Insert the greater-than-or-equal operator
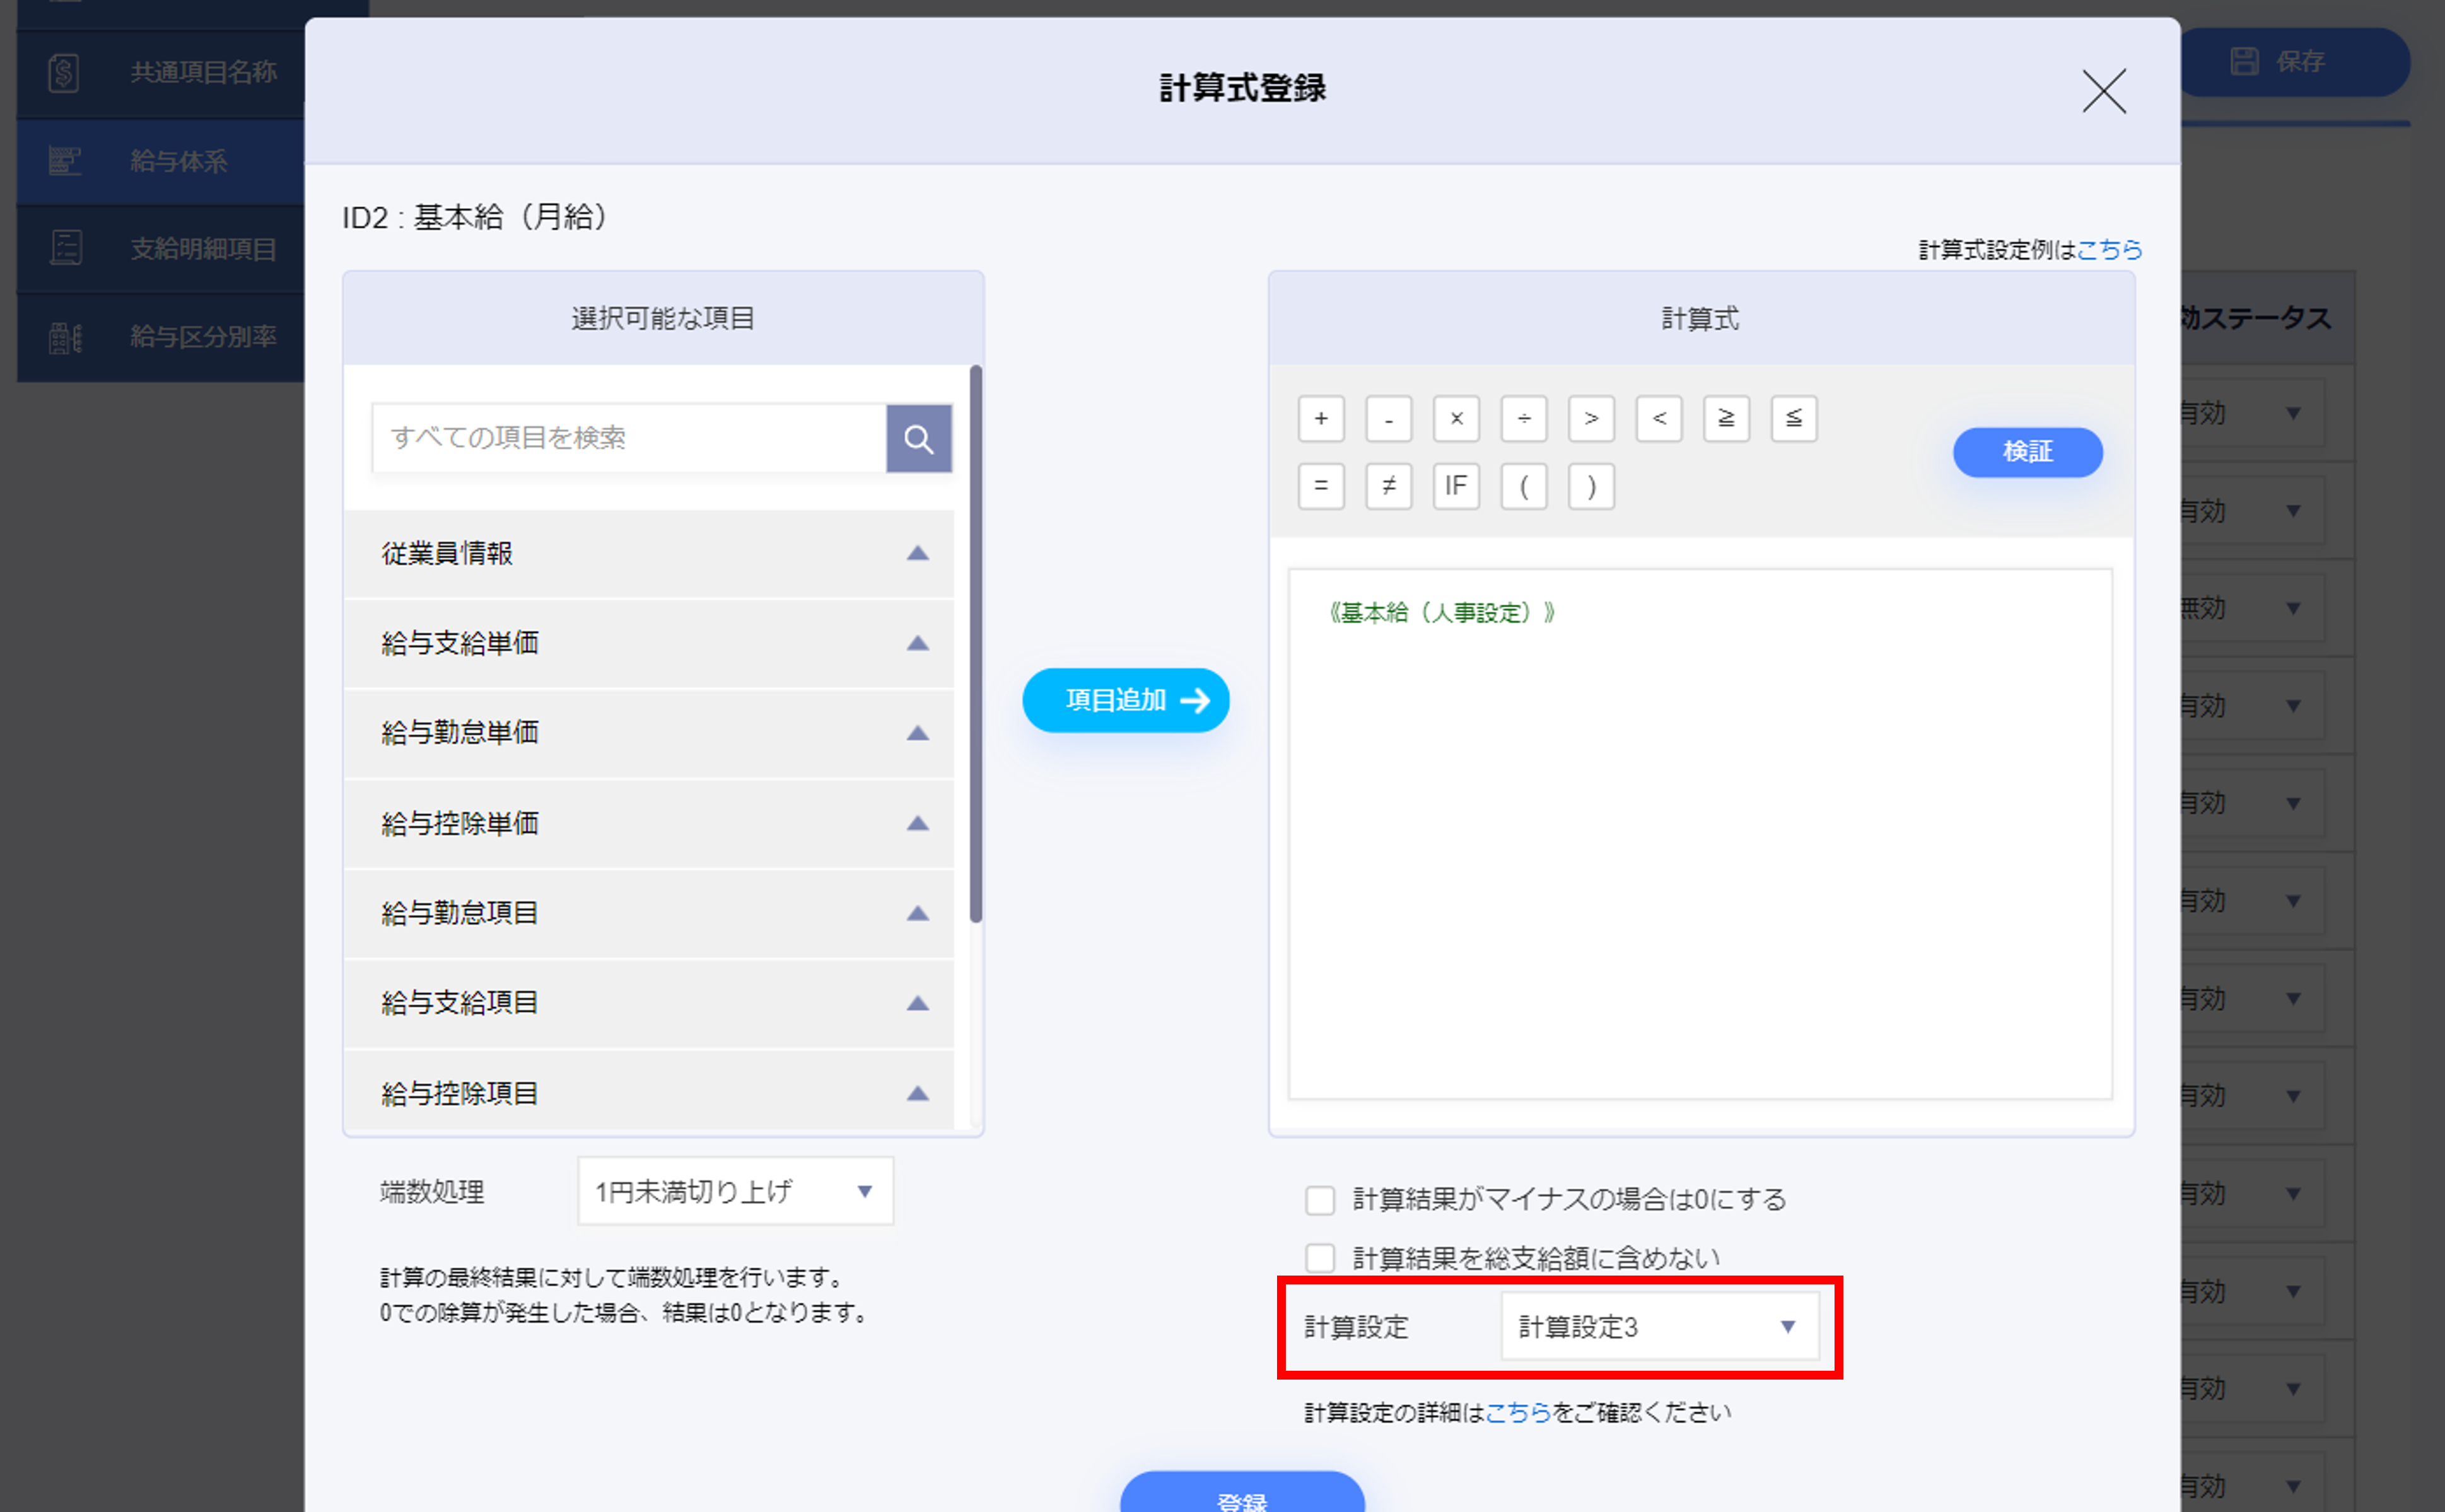The height and width of the screenshot is (1512, 2445). 1725,418
